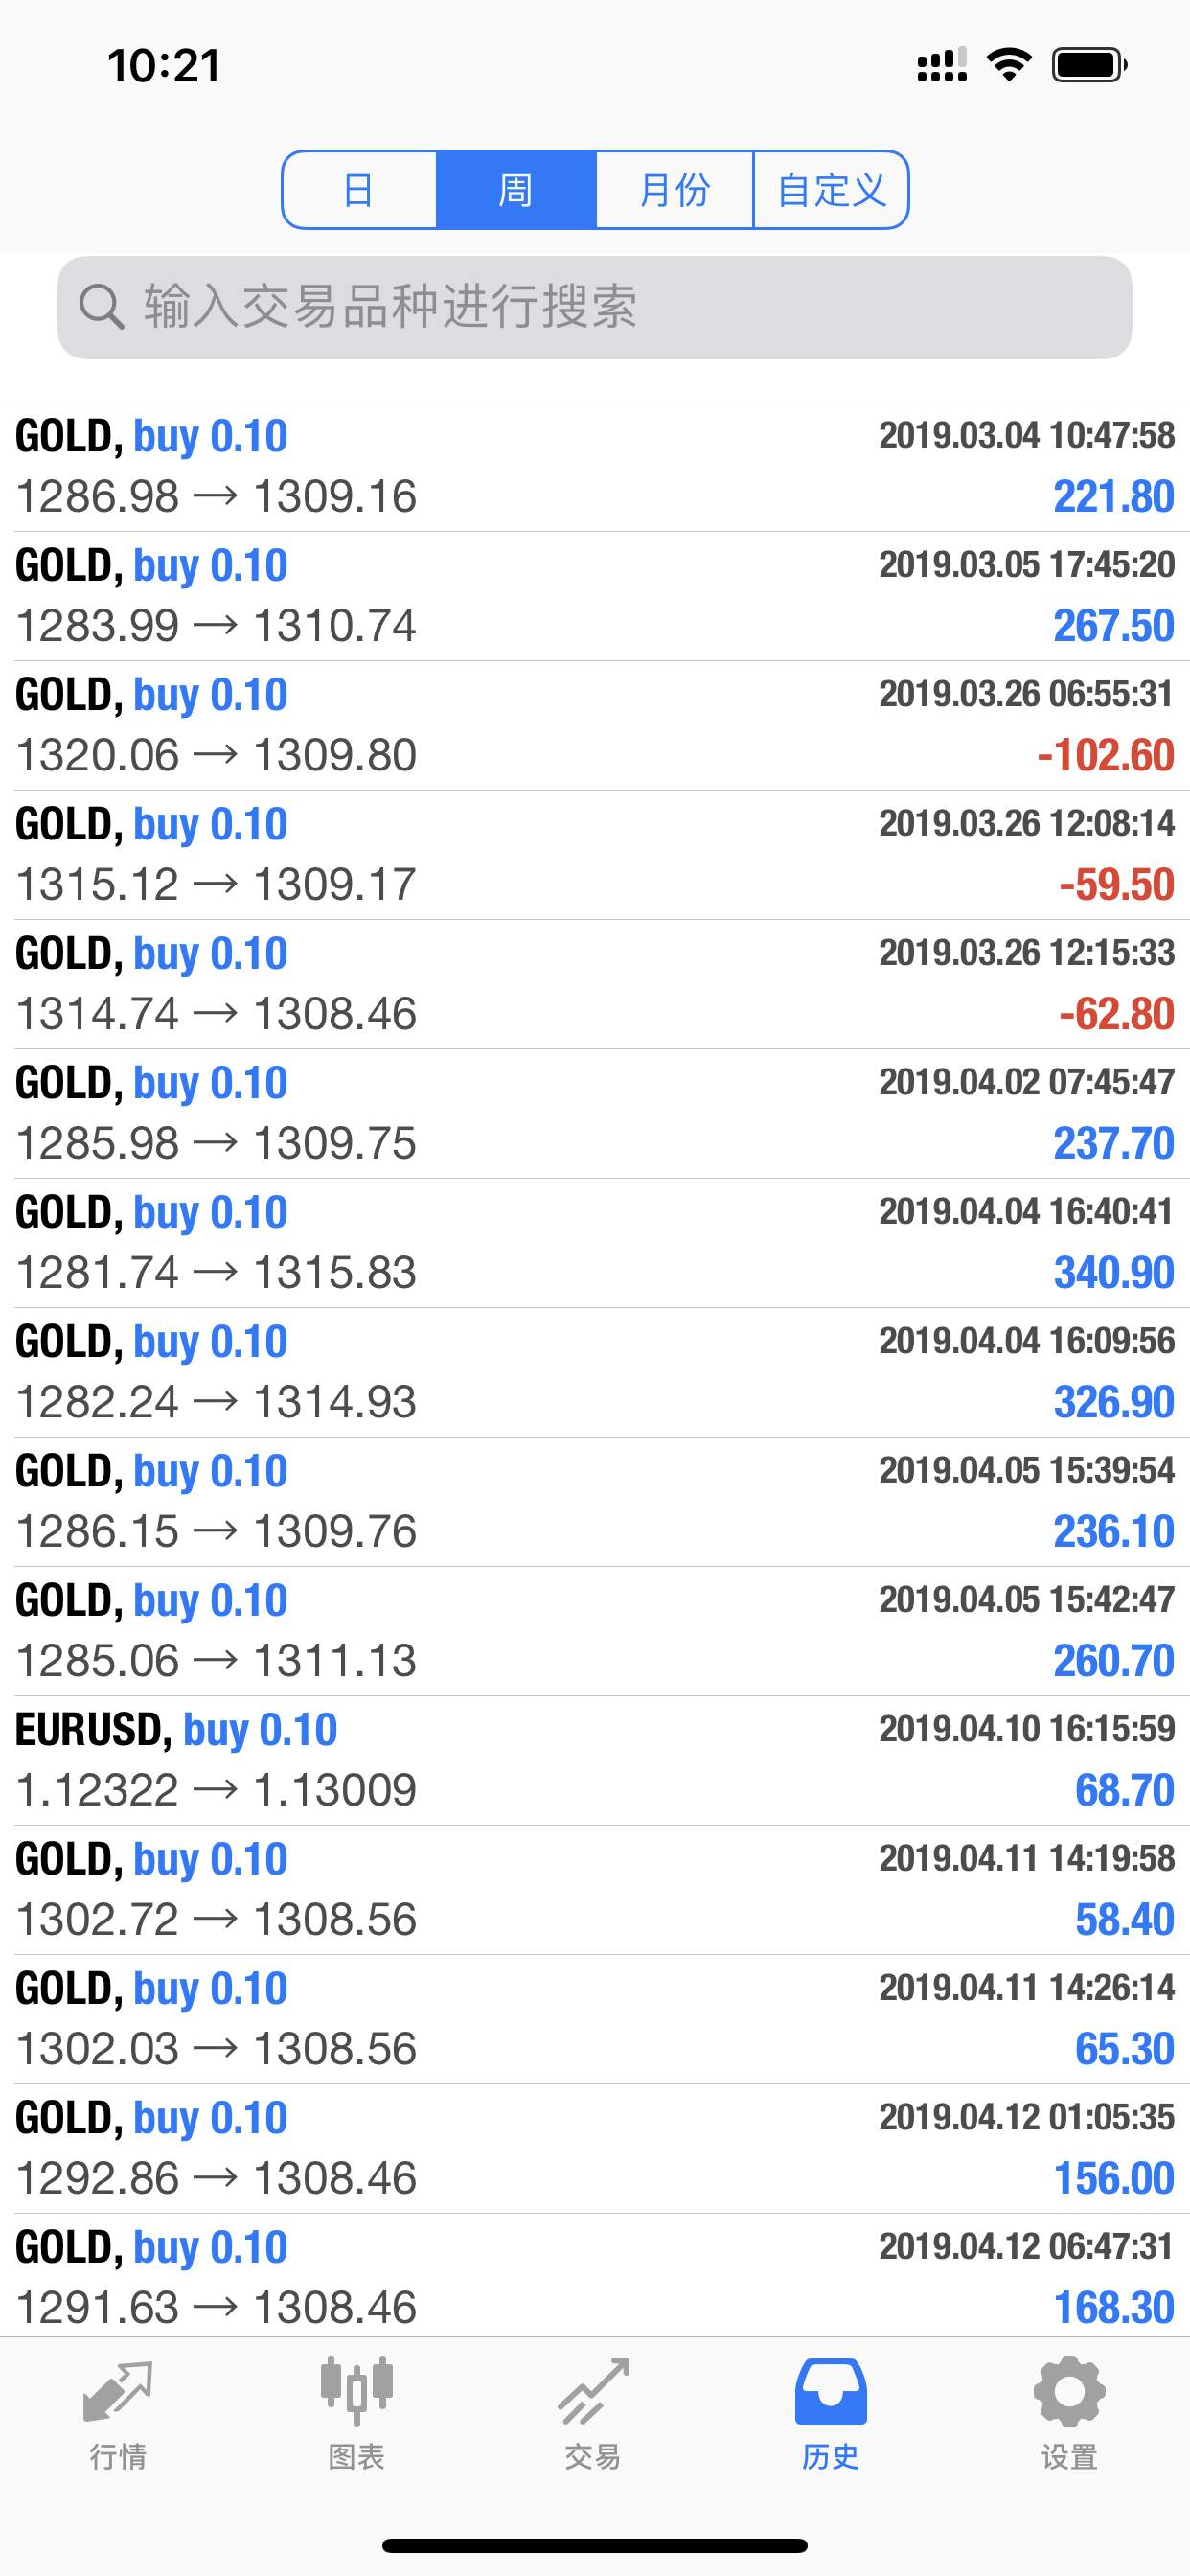Select the 周 period segment
Image resolution: width=1190 pixels, height=2576 pixels.
coord(516,190)
